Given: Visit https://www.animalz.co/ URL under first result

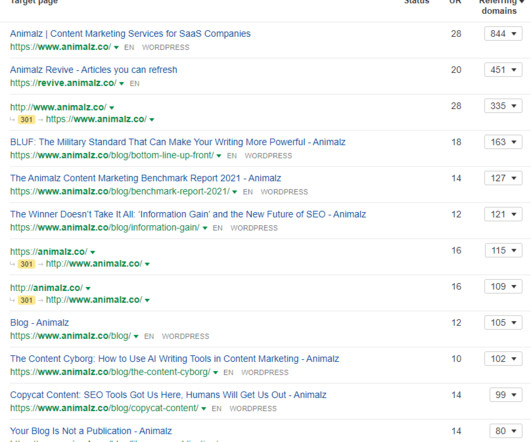Looking at the screenshot, I should (x=60, y=47).
